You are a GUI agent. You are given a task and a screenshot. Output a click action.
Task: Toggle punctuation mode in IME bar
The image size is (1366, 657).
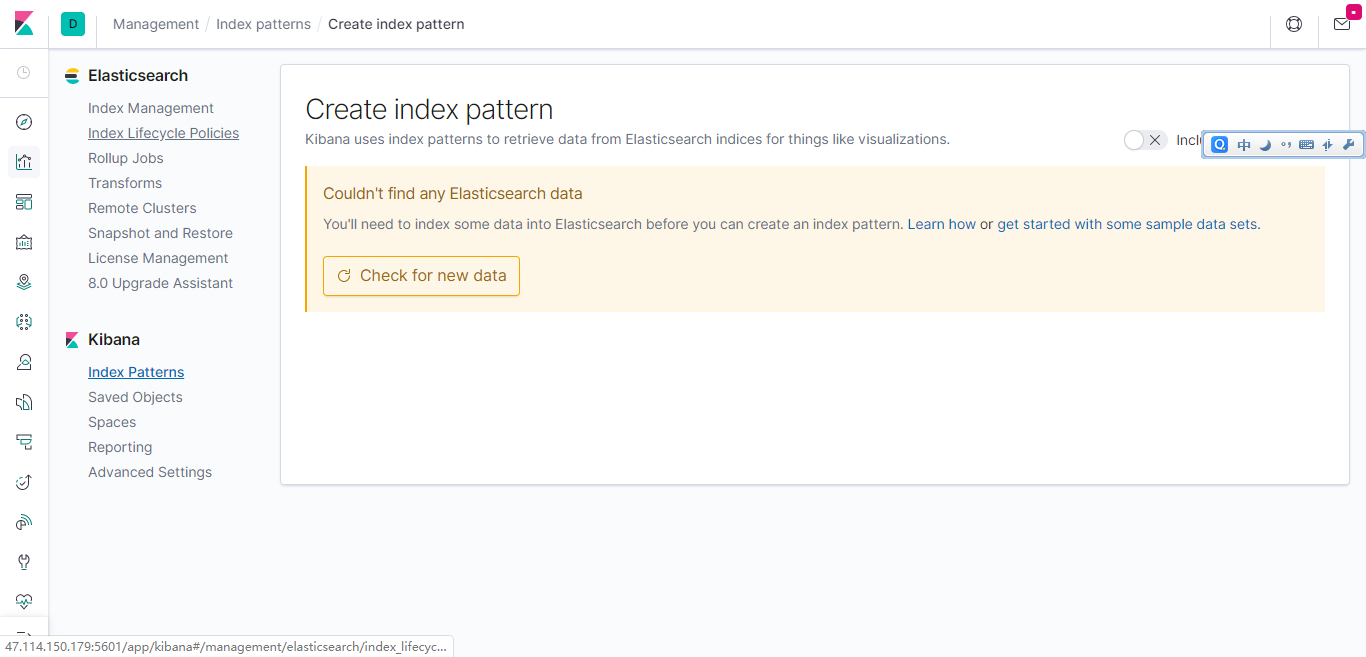[x=1286, y=145]
